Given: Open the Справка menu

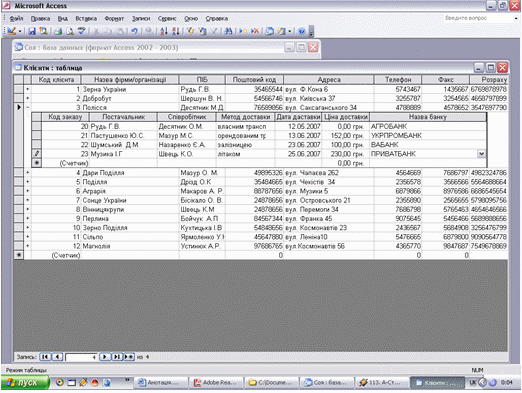Looking at the screenshot, I should (217, 19).
